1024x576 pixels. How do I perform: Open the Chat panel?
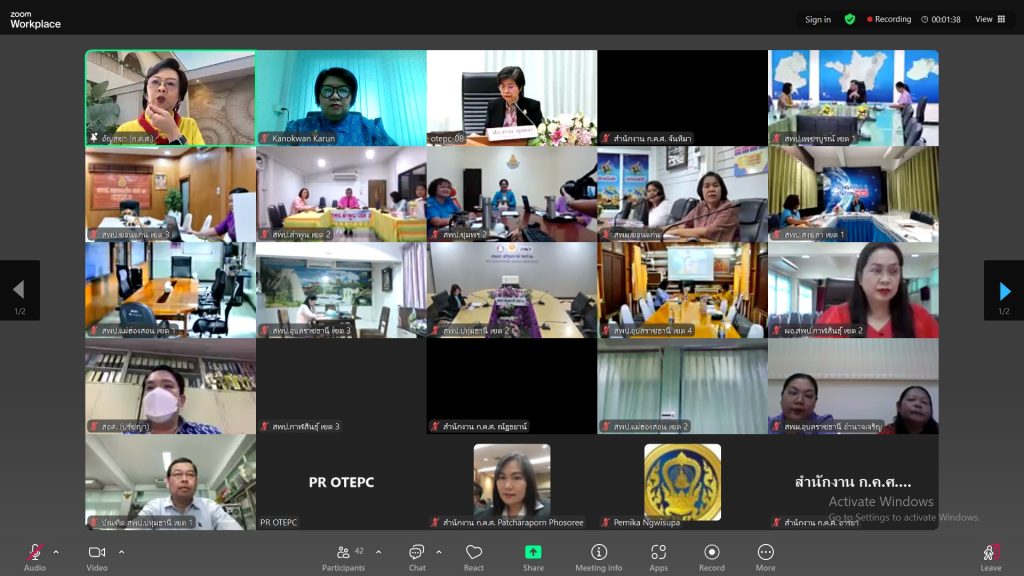417,556
